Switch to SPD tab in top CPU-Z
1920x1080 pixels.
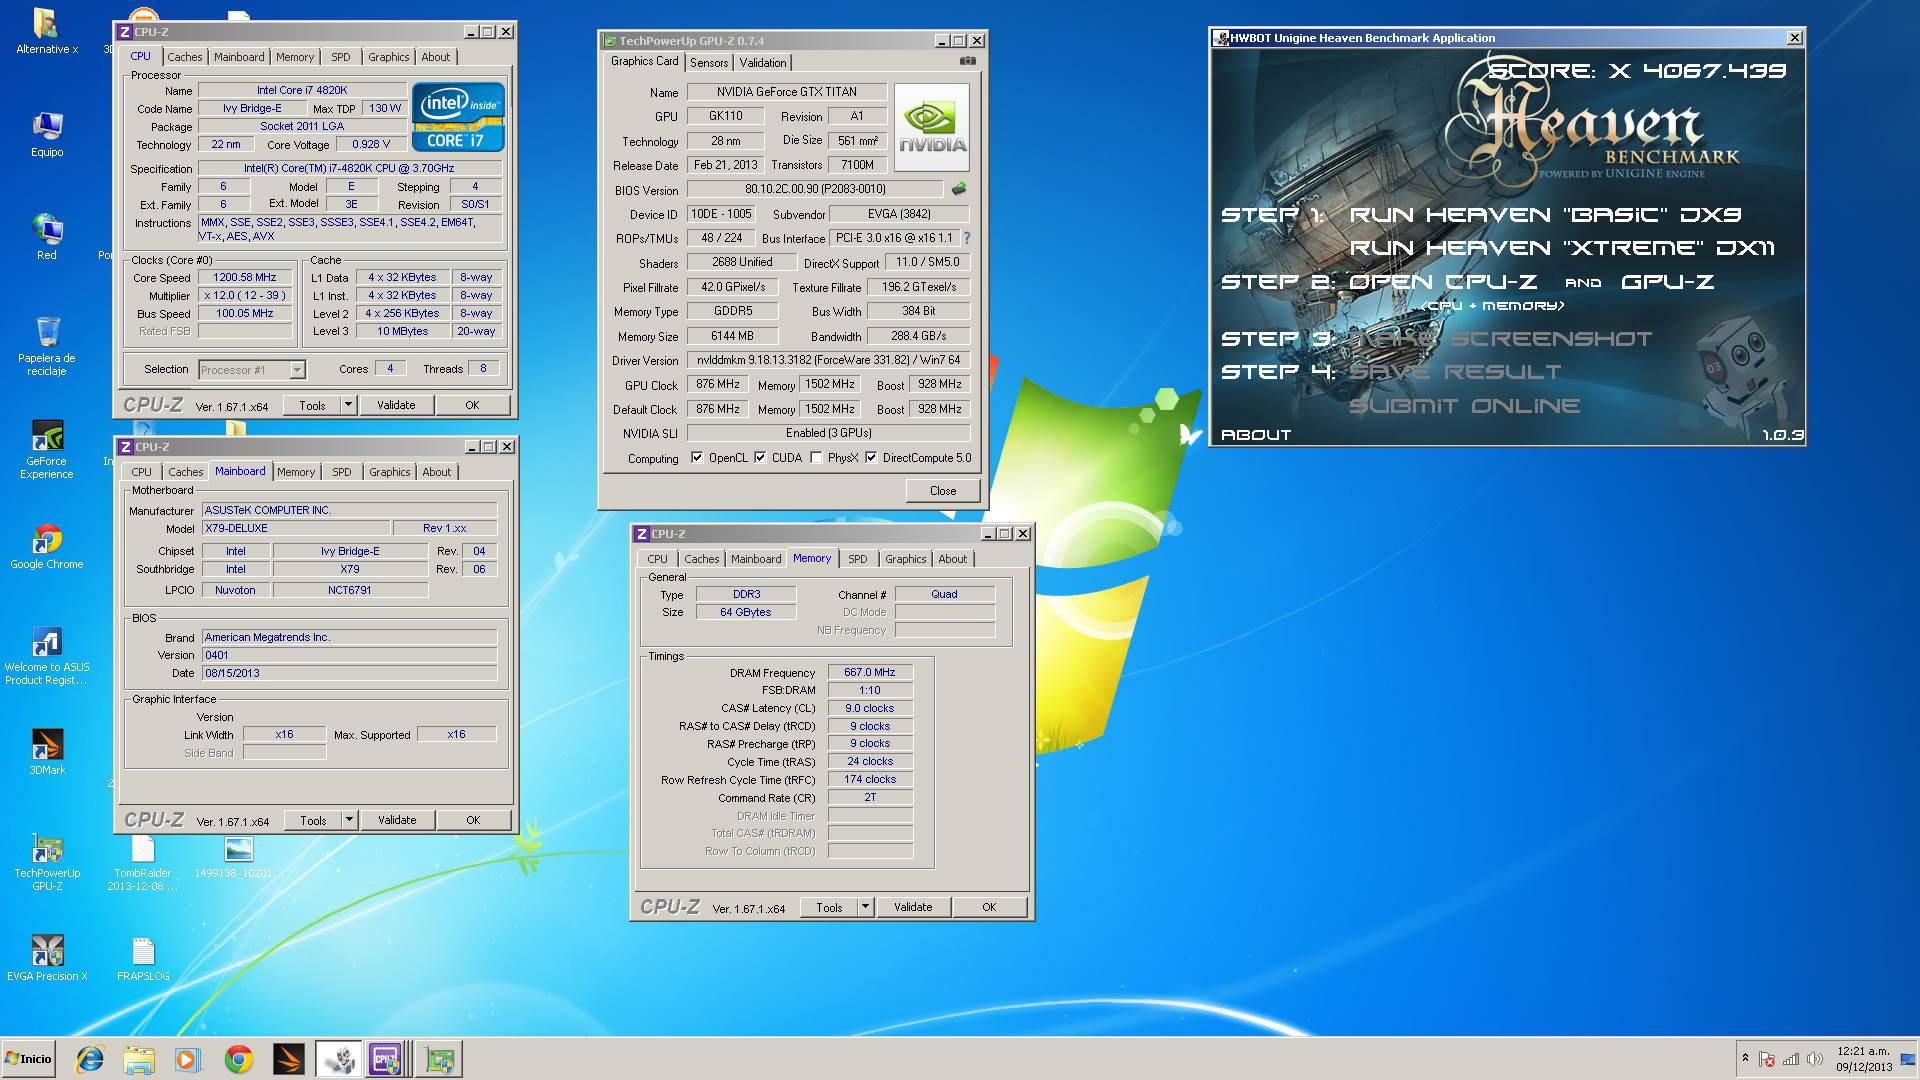coord(341,57)
